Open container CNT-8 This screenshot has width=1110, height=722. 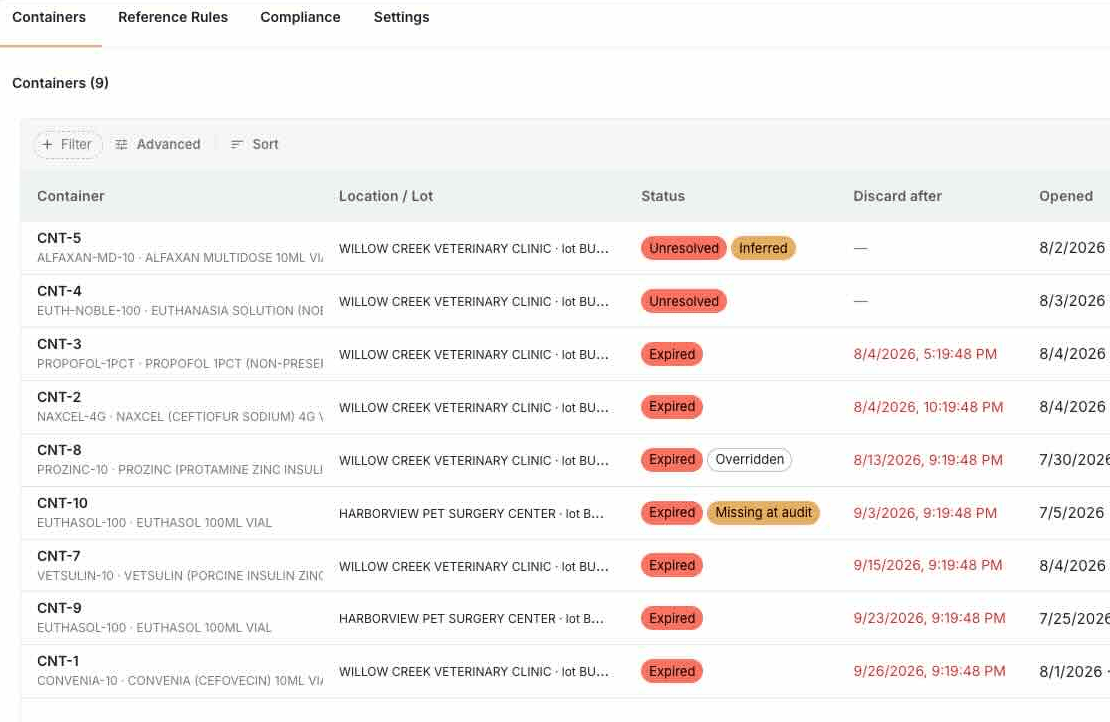[59, 450]
